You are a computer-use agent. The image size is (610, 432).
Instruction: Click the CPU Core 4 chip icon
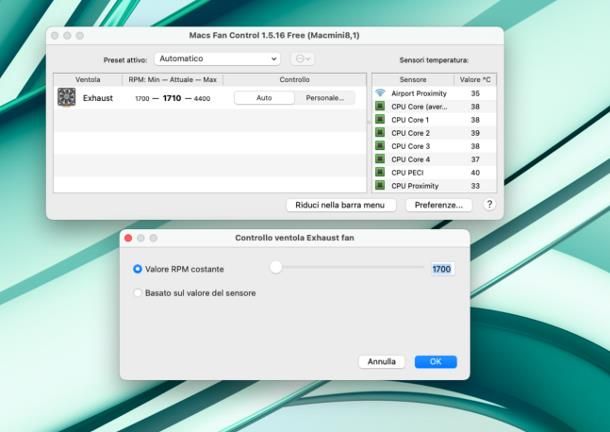[380, 159]
